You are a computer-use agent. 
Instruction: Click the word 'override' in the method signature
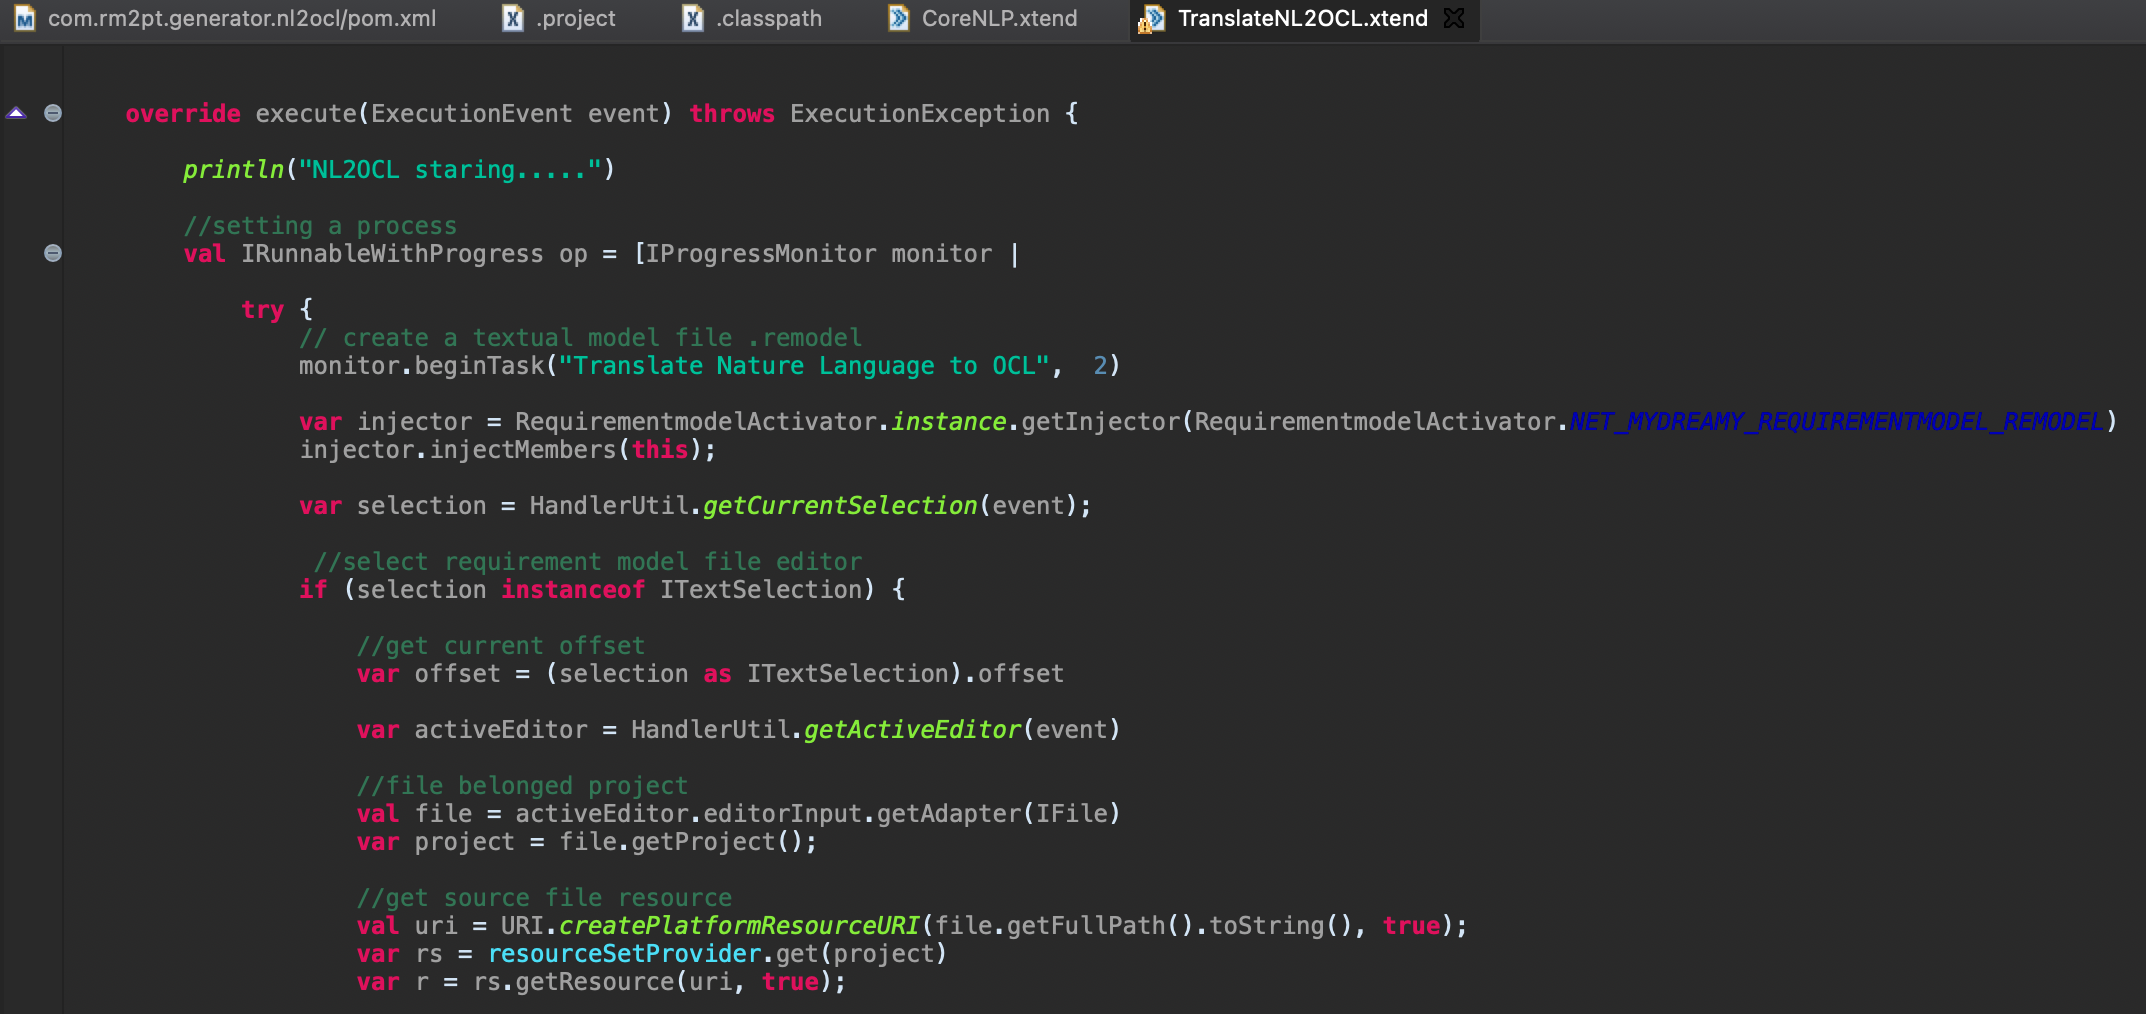point(183,114)
